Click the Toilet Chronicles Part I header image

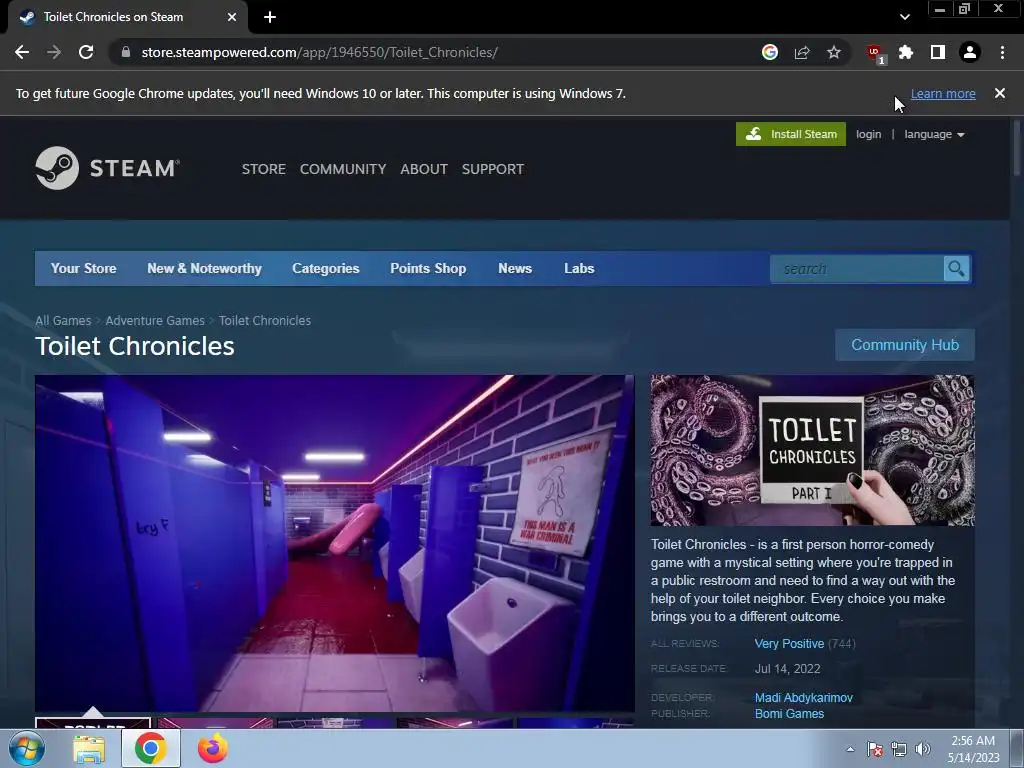(812, 450)
